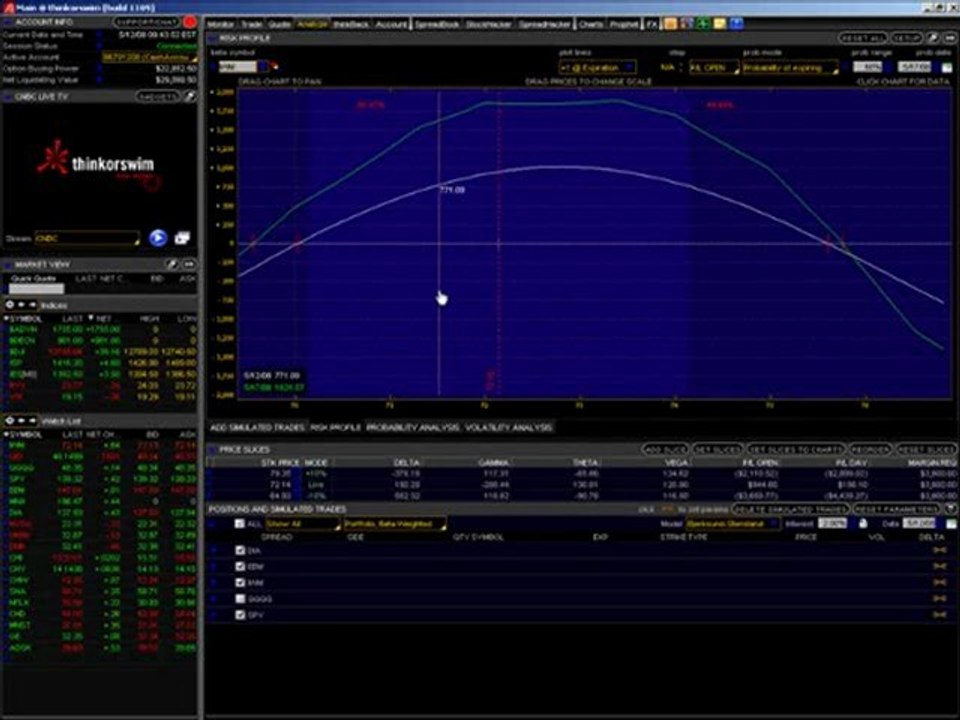Toggle the DIA position checkbox
This screenshot has width=960, height=720.
(240, 550)
